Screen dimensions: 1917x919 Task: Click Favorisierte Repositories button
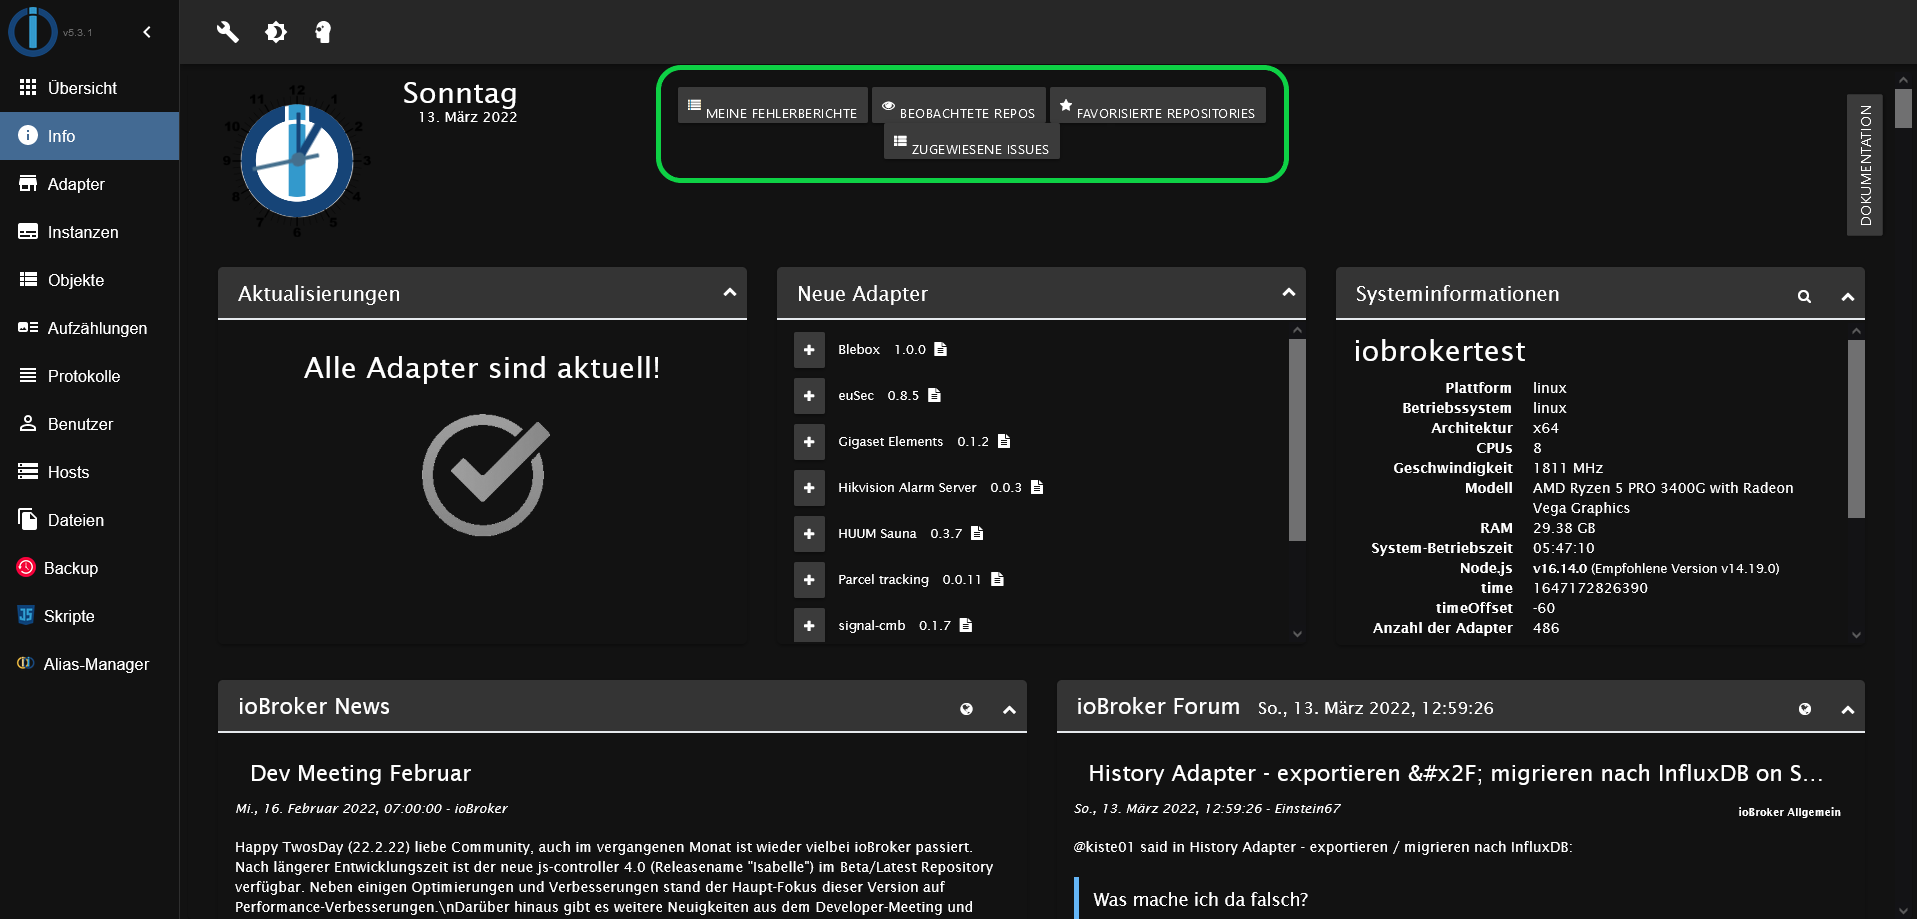click(x=1157, y=106)
